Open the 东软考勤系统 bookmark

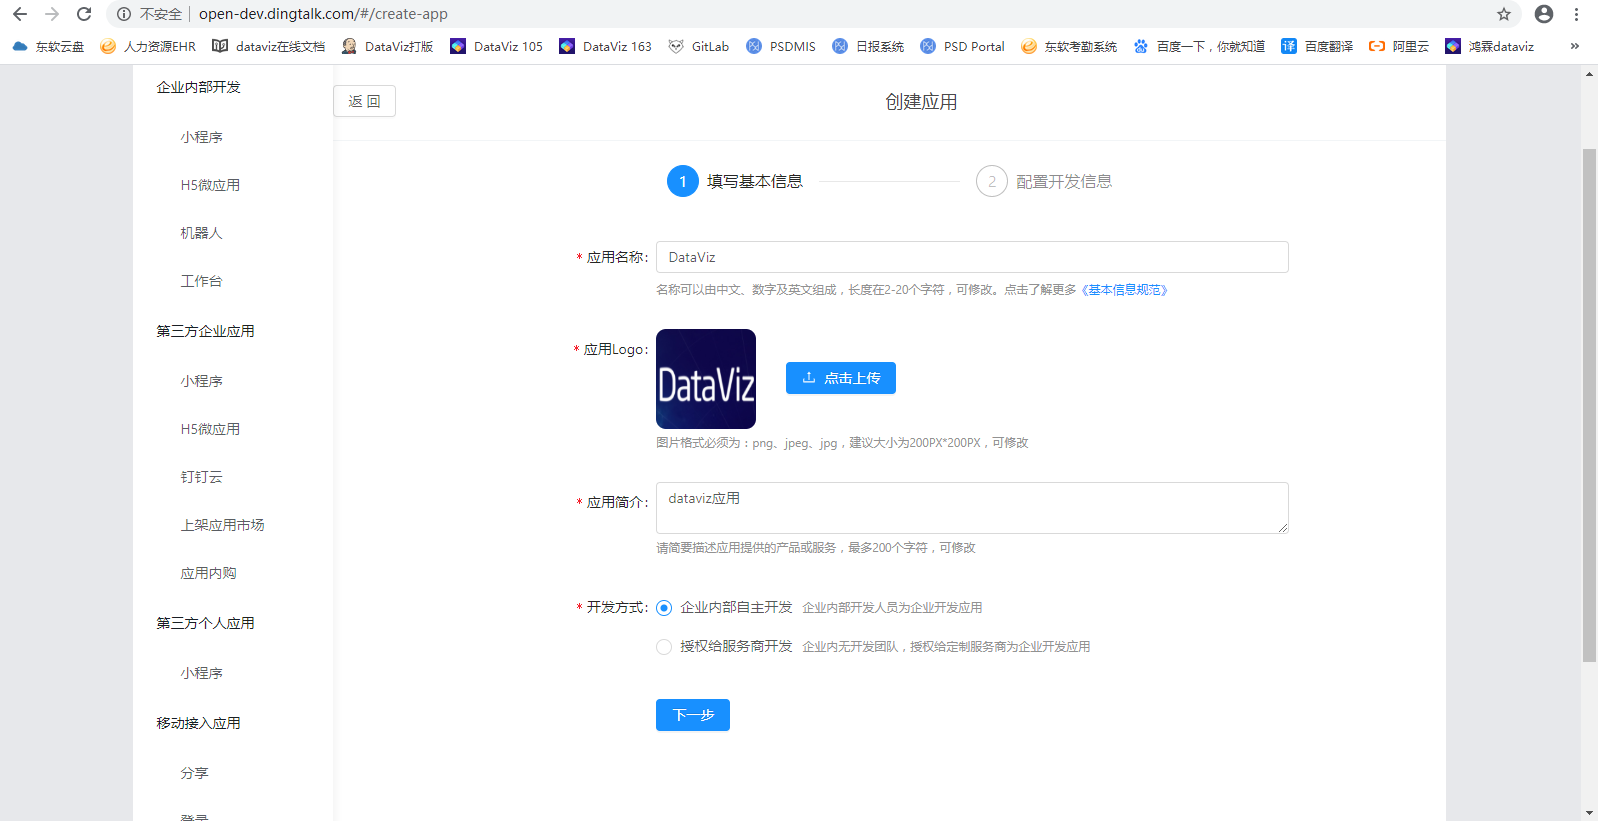pyautogui.click(x=1069, y=46)
